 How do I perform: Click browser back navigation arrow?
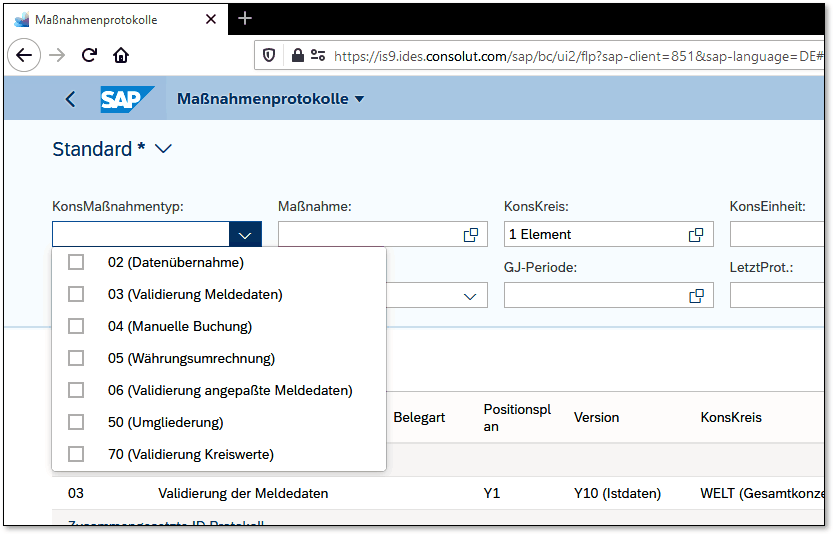(26, 56)
